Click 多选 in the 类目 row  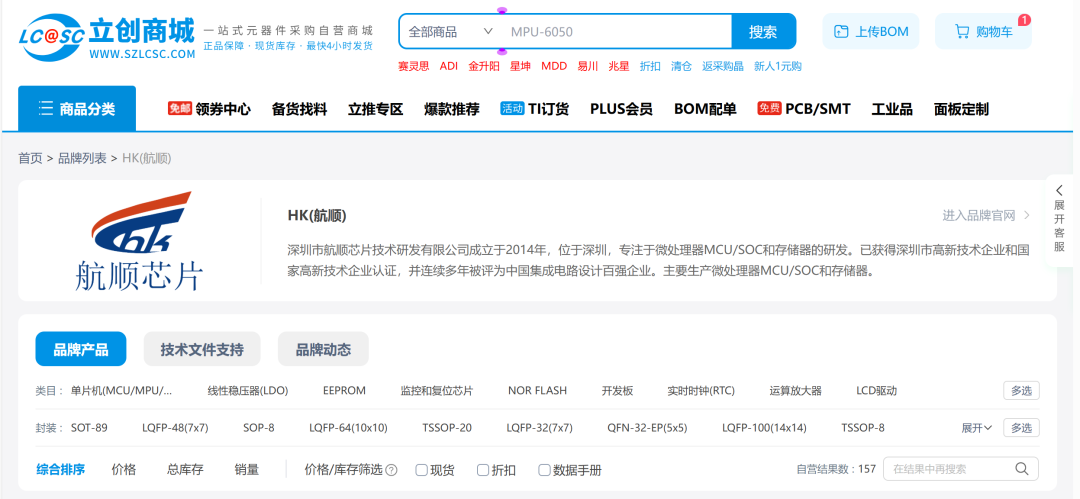tap(1021, 390)
